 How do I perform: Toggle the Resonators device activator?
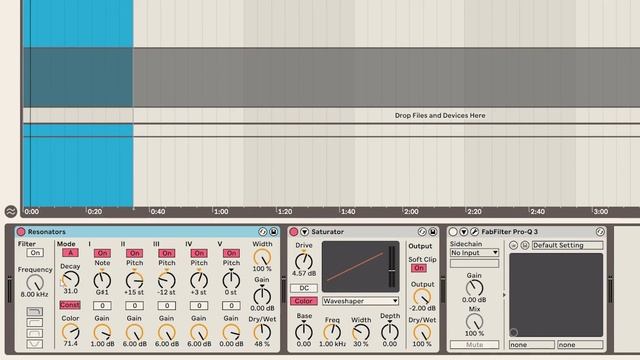pyautogui.click(x=21, y=232)
